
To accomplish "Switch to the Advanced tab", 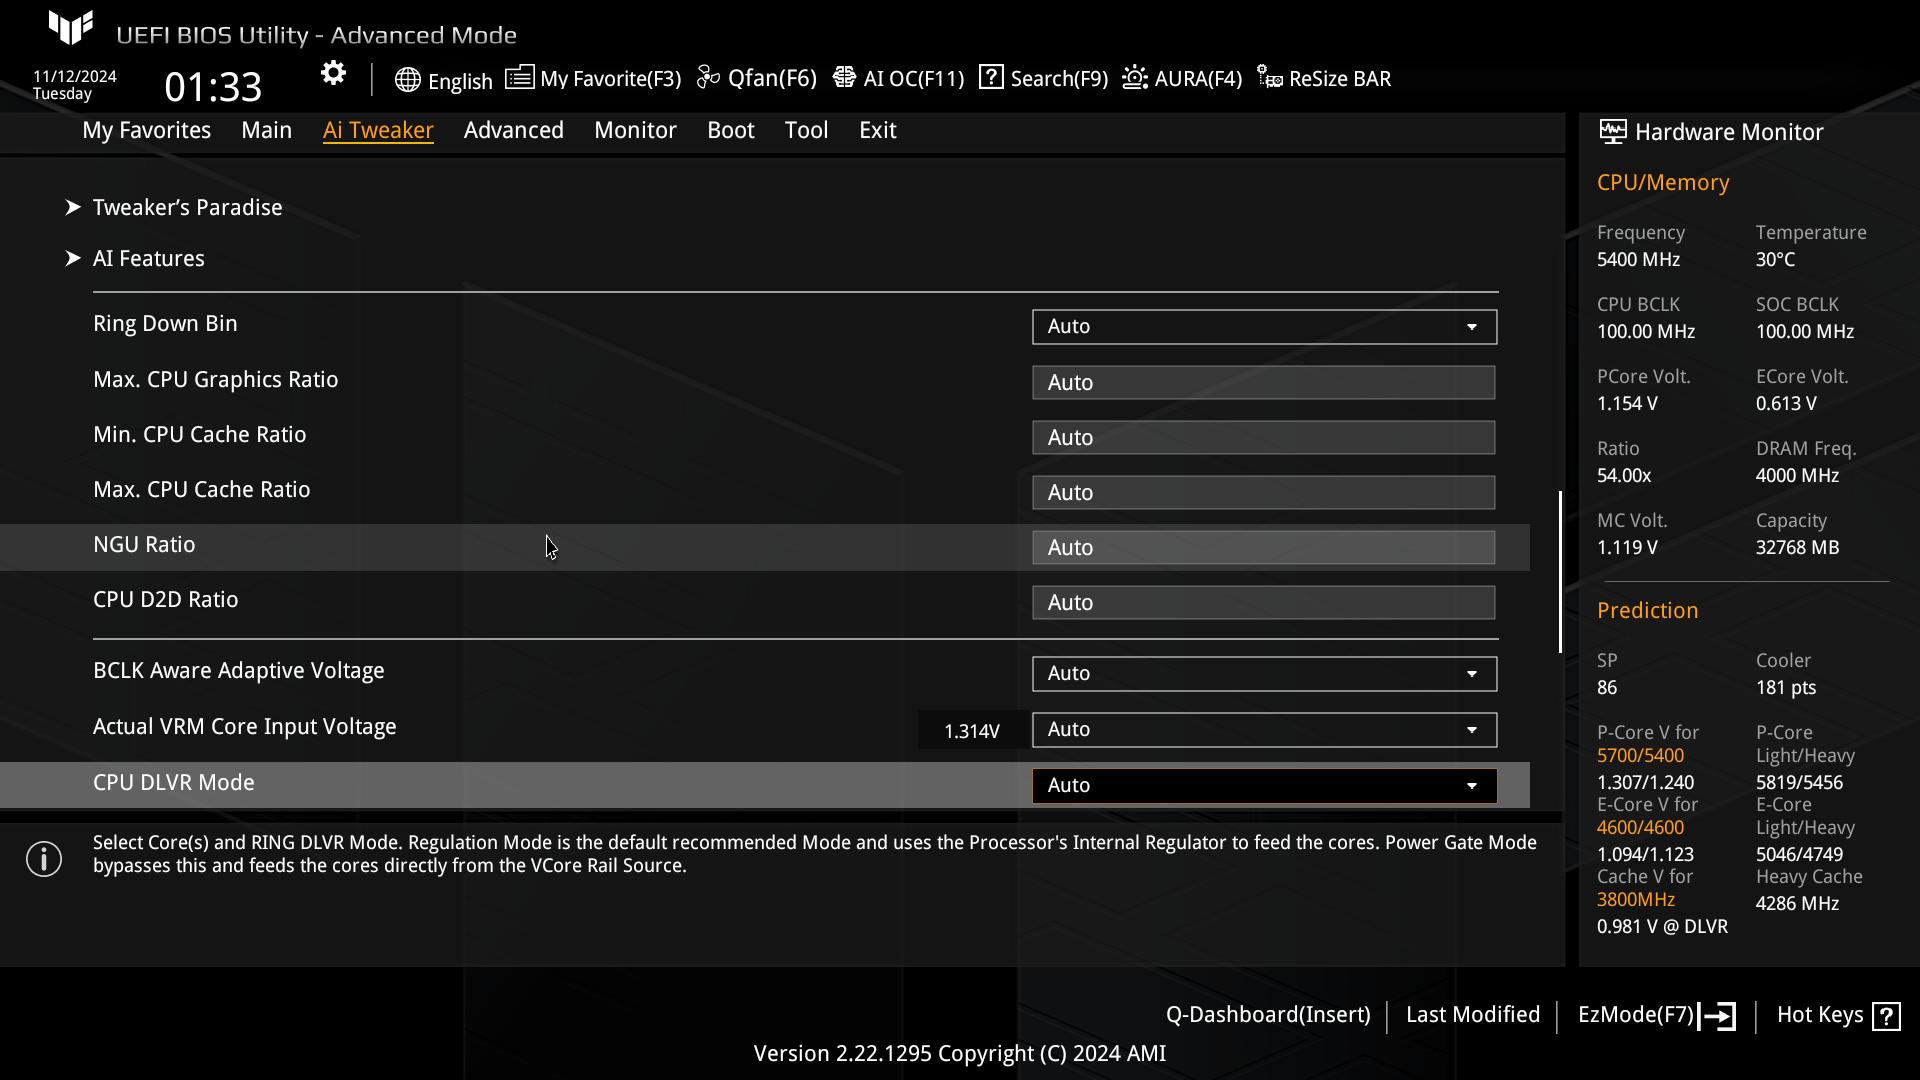I will click(x=513, y=130).
